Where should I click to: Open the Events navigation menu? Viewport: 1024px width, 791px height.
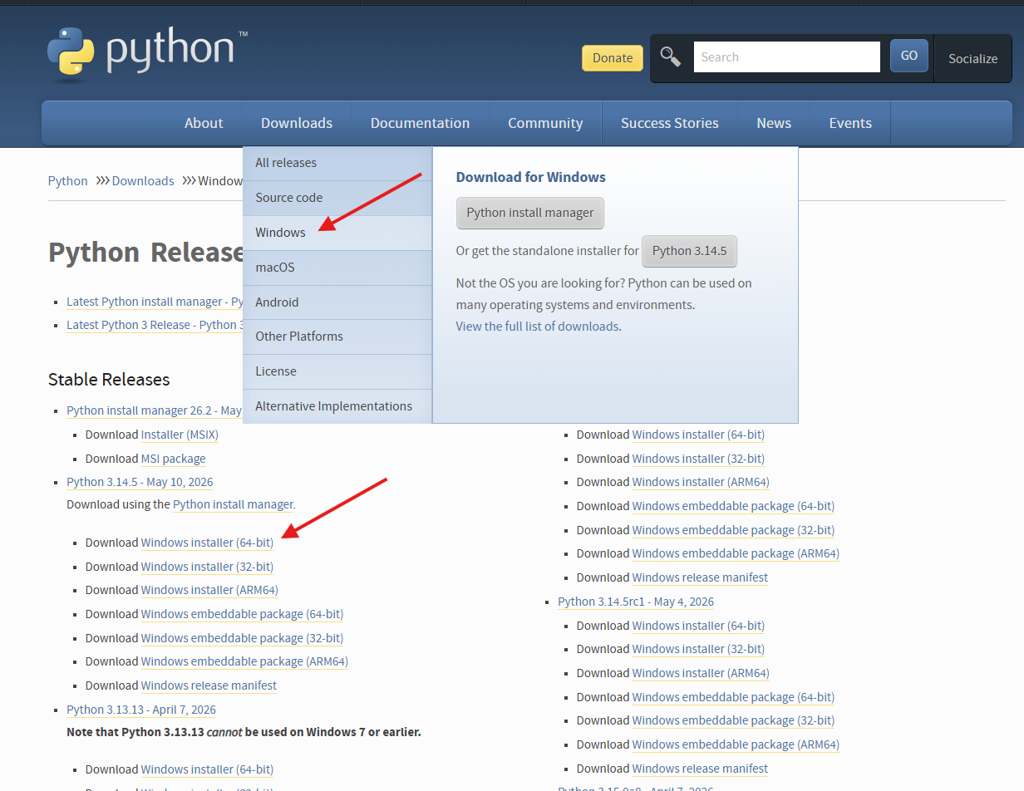point(850,123)
